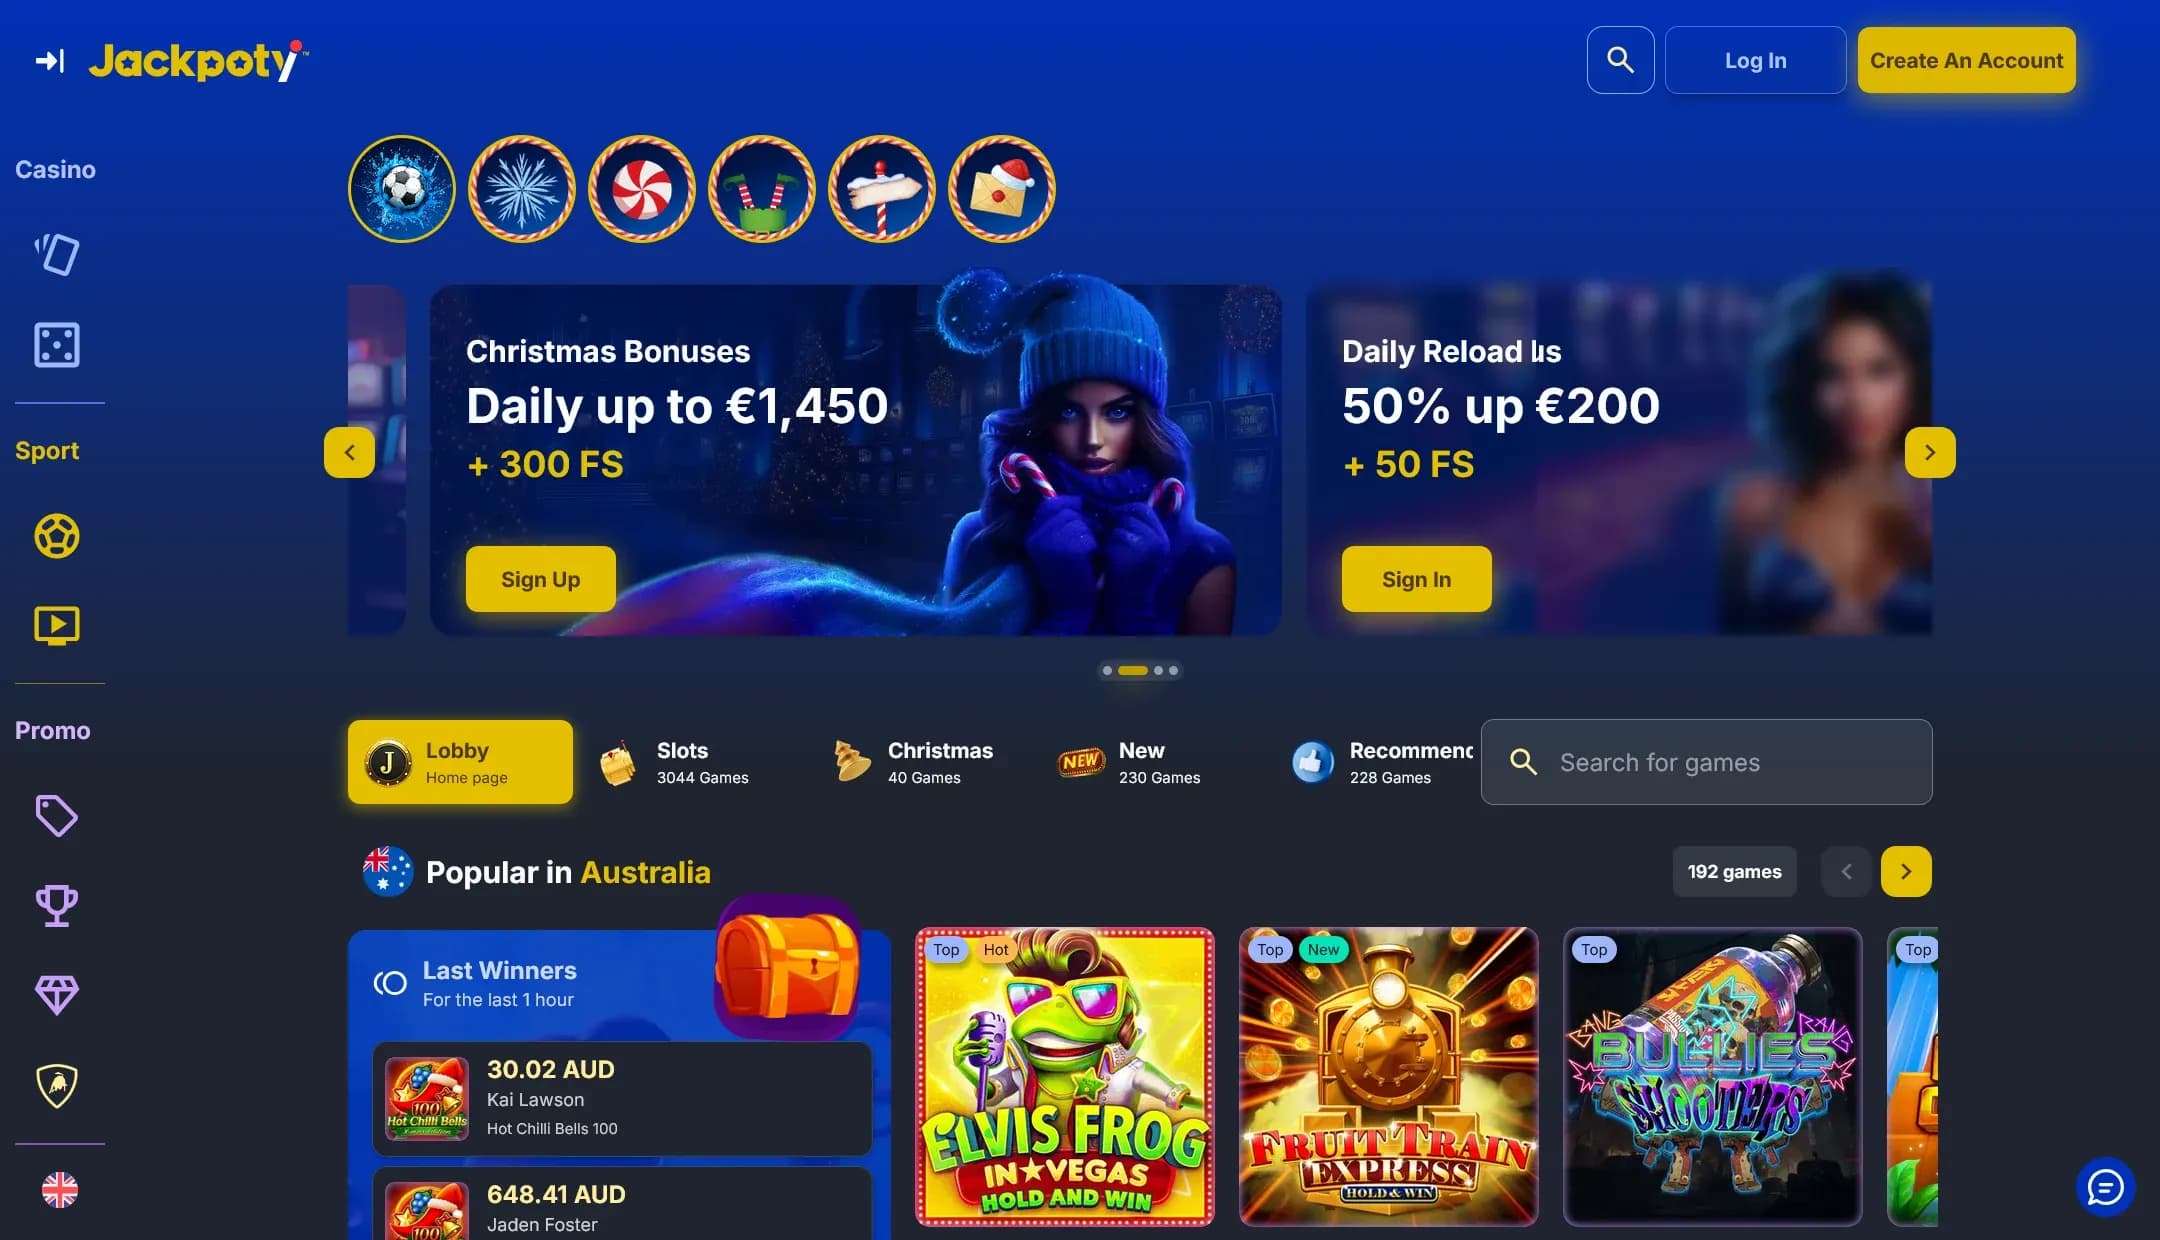
Task: Select the Christmas games tab
Action: [912, 762]
